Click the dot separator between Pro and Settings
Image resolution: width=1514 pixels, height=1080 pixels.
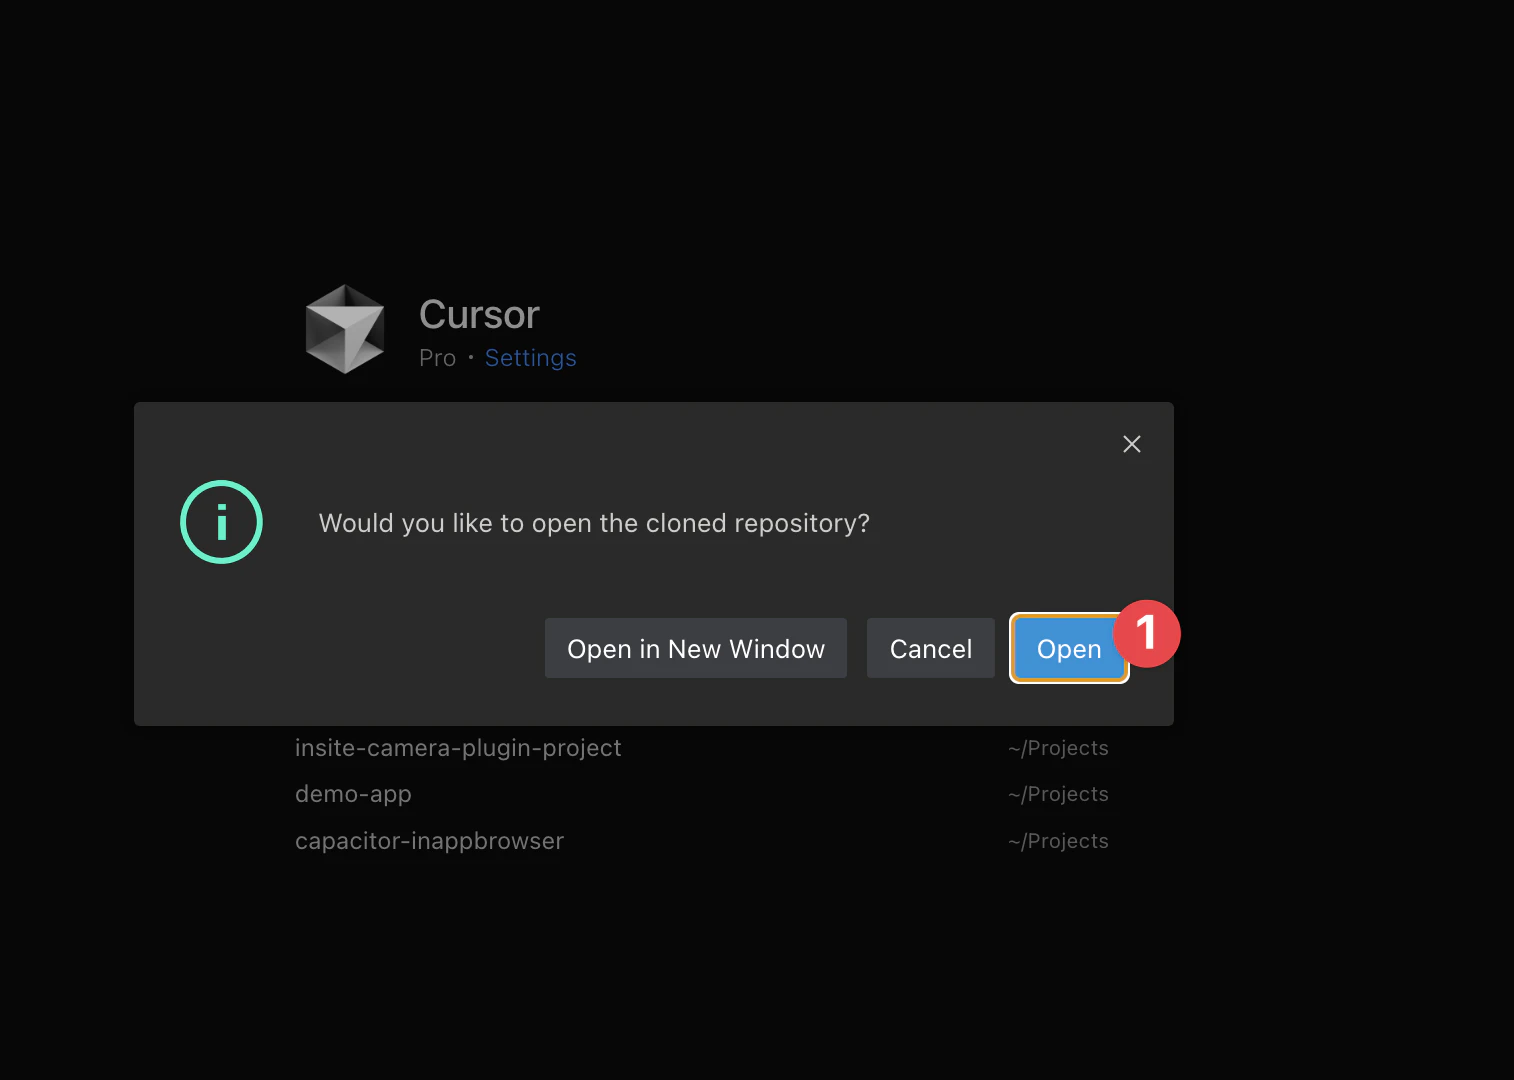coord(470,357)
